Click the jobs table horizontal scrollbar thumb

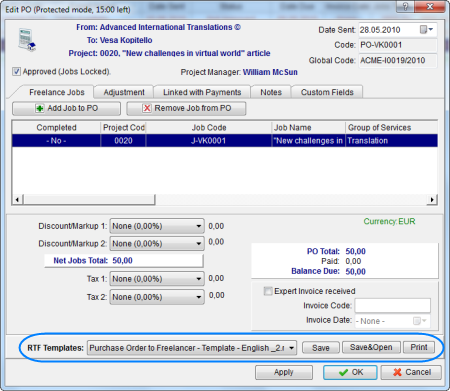[89, 200]
